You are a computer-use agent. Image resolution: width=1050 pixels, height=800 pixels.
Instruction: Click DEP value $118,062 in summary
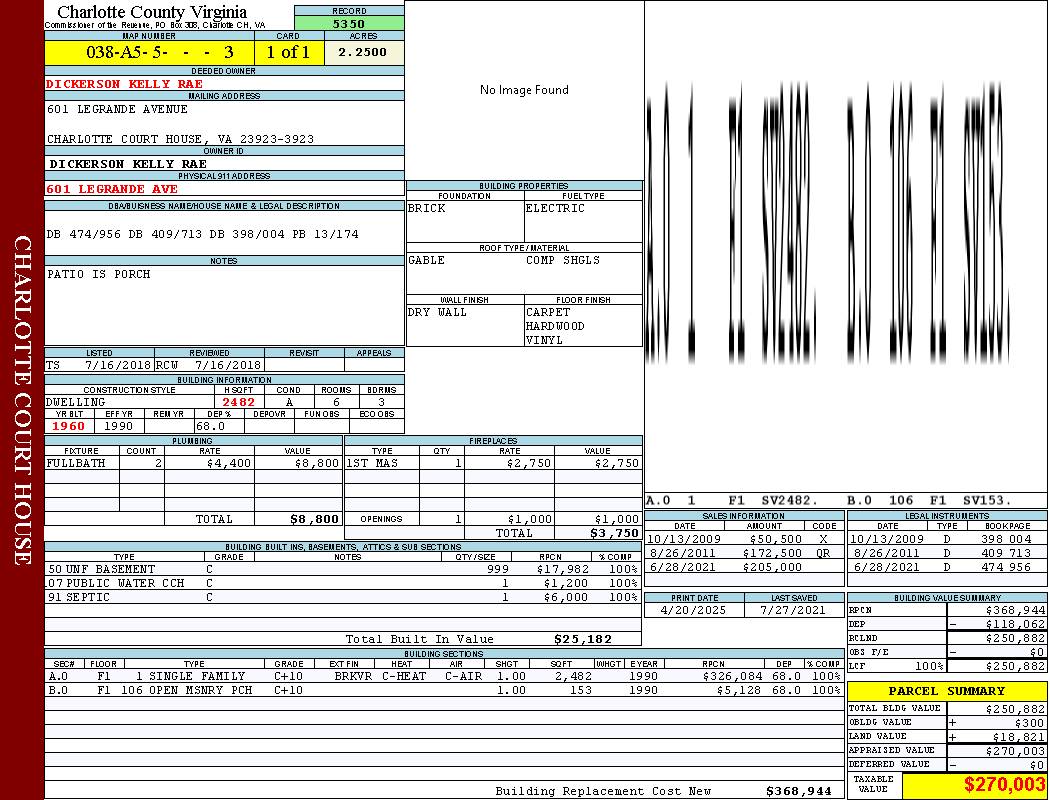pos(1015,625)
